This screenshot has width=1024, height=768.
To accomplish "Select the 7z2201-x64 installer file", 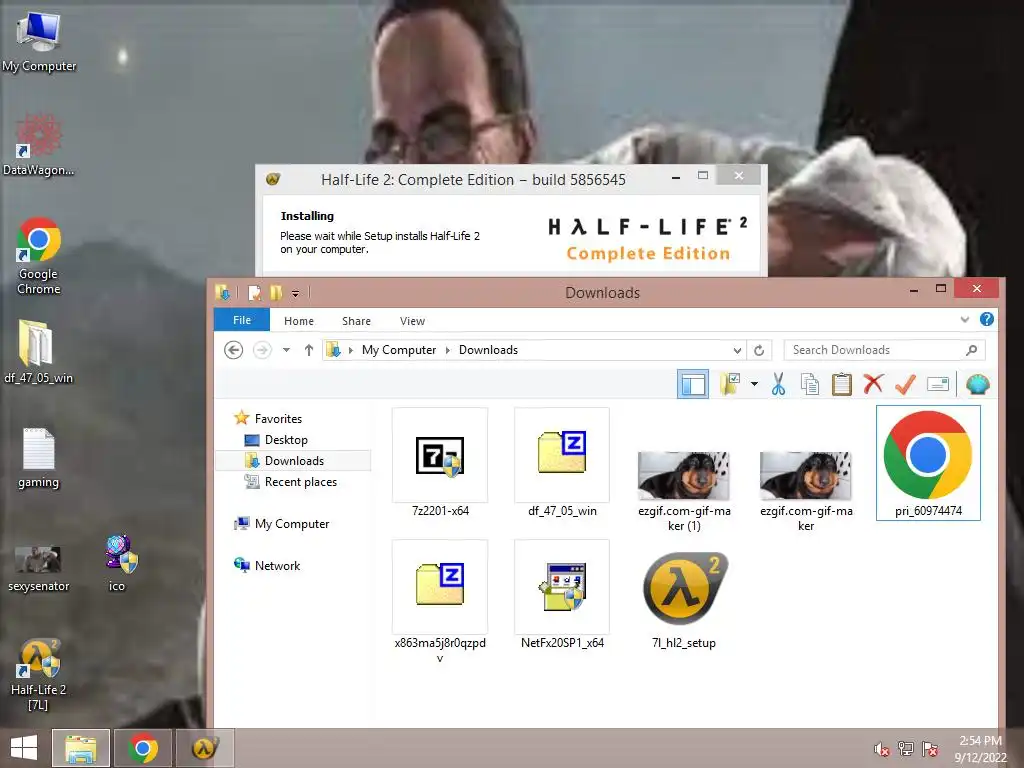I will click(440, 462).
